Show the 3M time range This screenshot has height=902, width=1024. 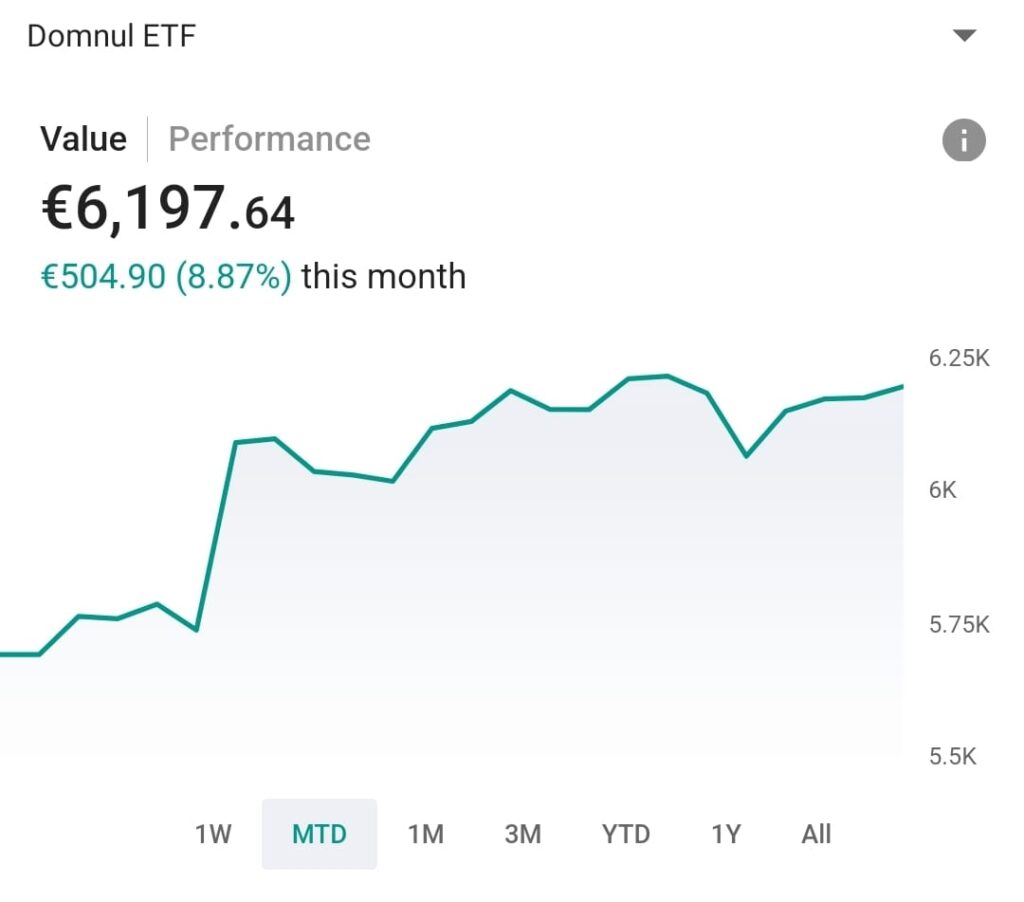tap(522, 834)
